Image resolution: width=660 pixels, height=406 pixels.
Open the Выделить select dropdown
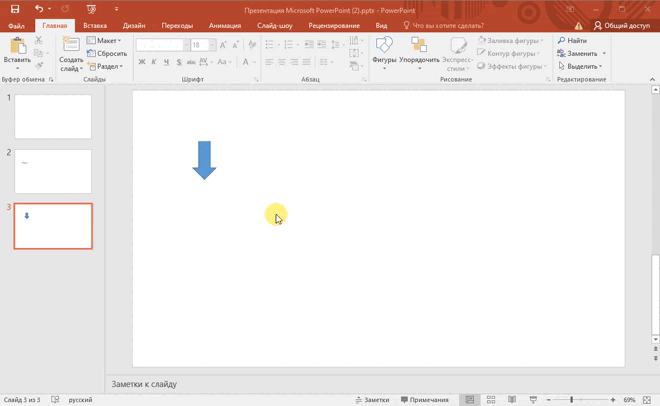coord(580,66)
